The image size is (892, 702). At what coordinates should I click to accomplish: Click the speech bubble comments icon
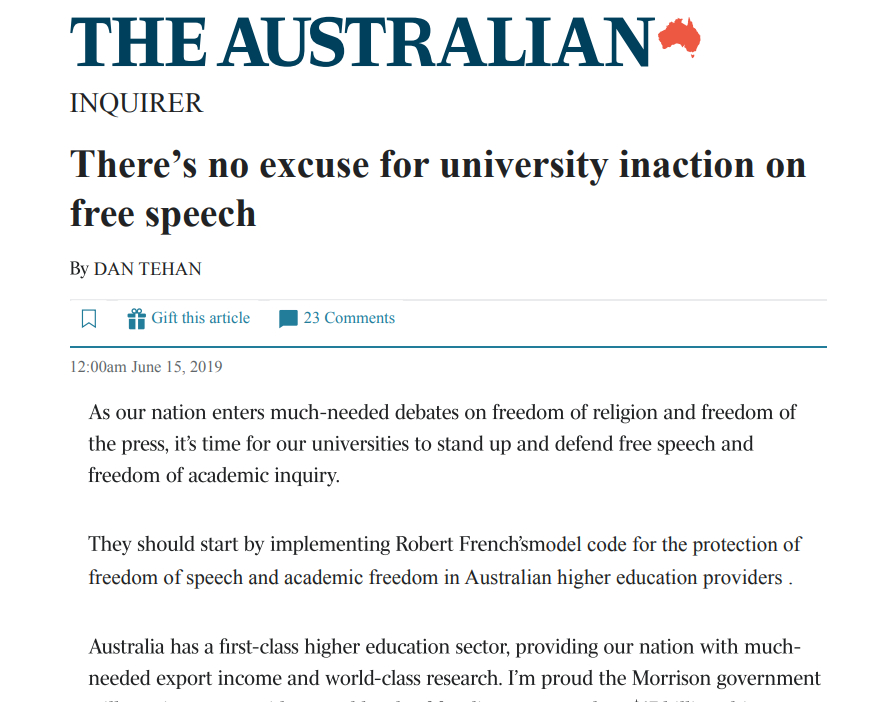288,319
